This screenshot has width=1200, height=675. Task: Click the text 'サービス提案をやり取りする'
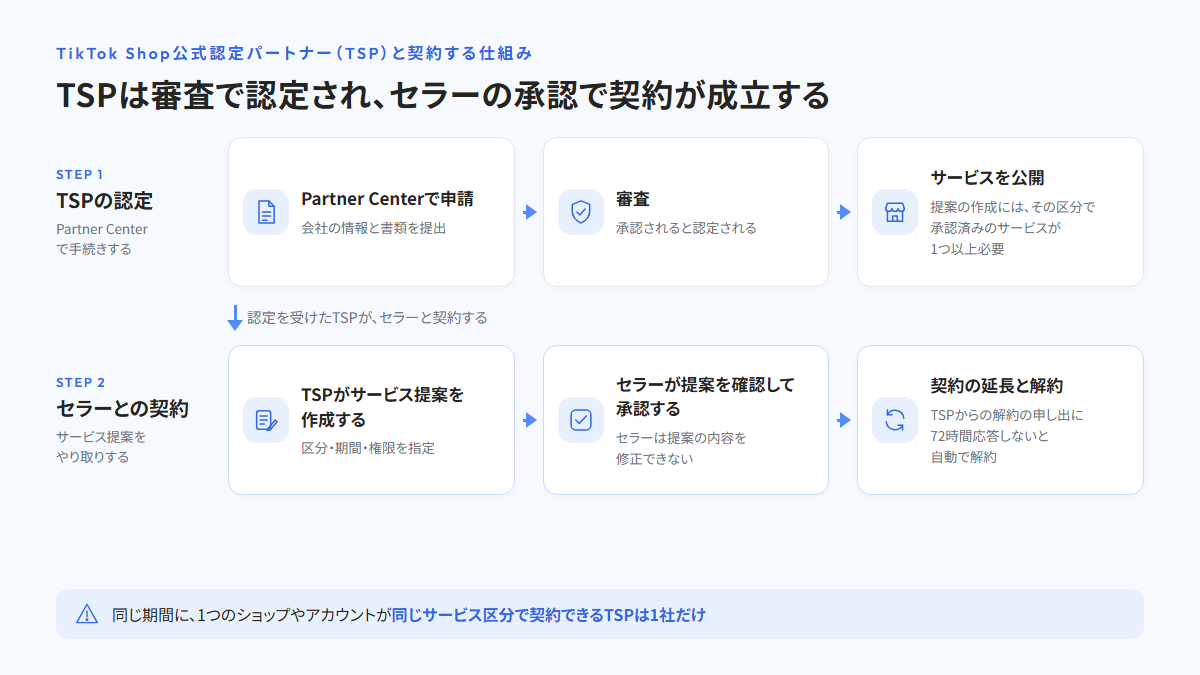101,447
